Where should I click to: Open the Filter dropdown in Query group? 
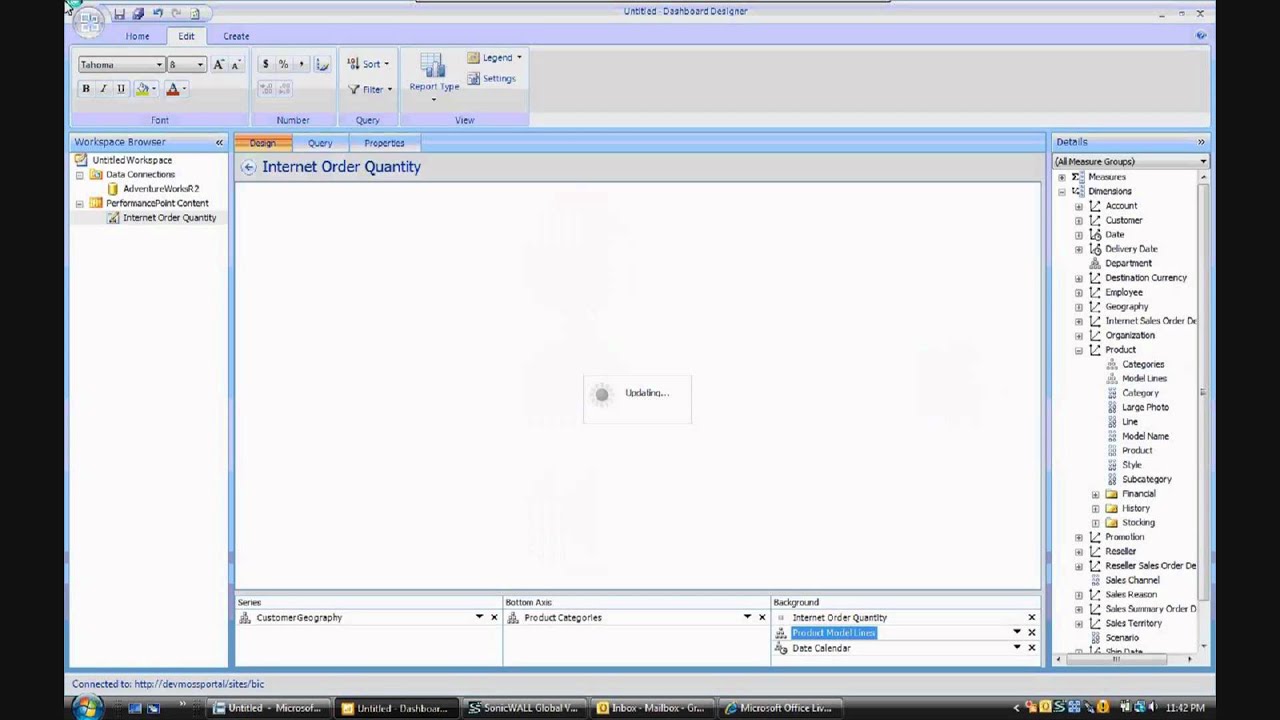click(369, 89)
